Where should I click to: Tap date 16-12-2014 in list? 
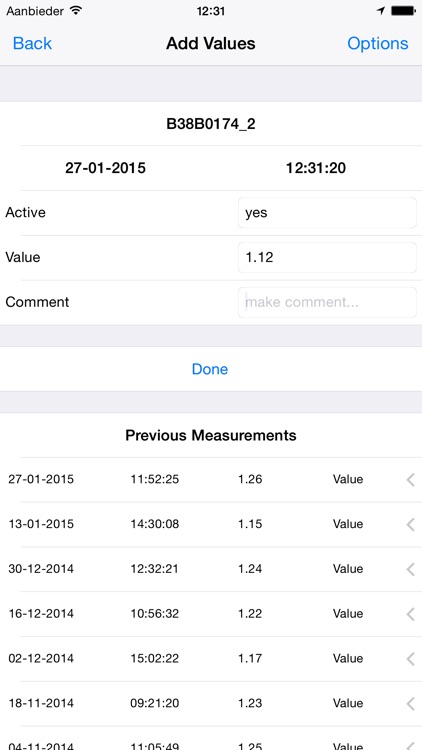pyautogui.click(x=41, y=614)
